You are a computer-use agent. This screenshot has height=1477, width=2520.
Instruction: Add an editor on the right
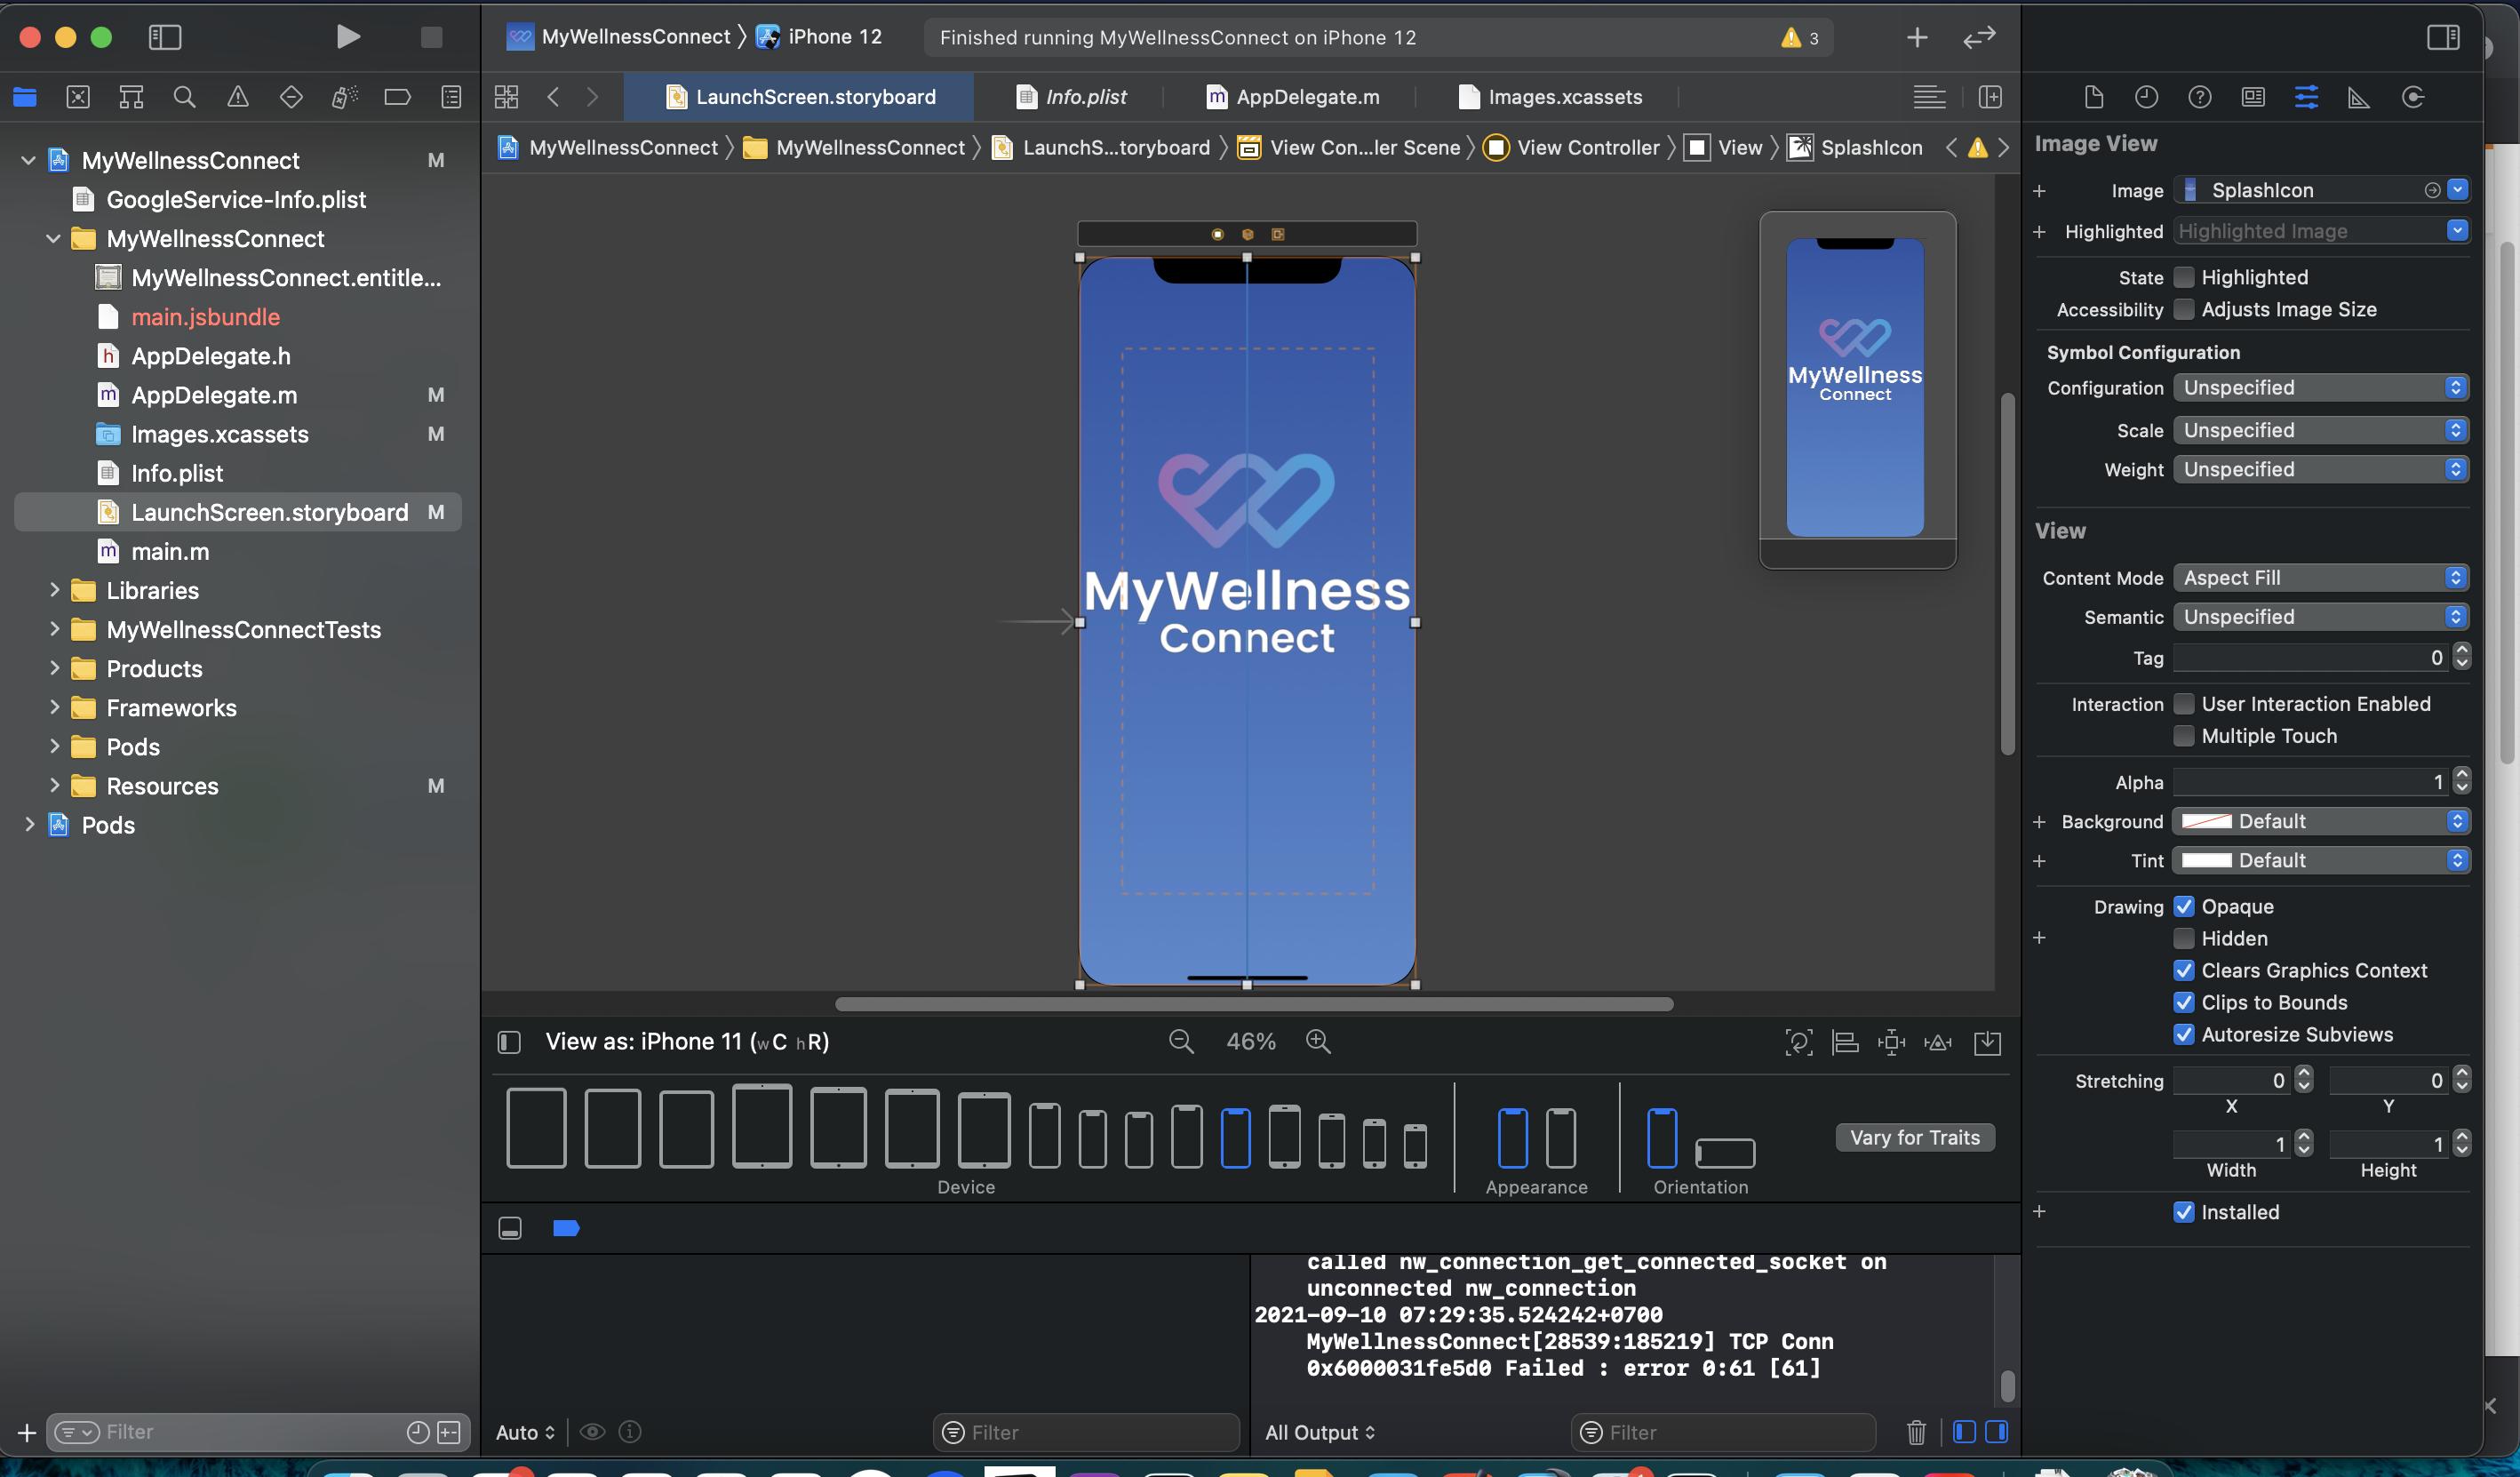1990,97
